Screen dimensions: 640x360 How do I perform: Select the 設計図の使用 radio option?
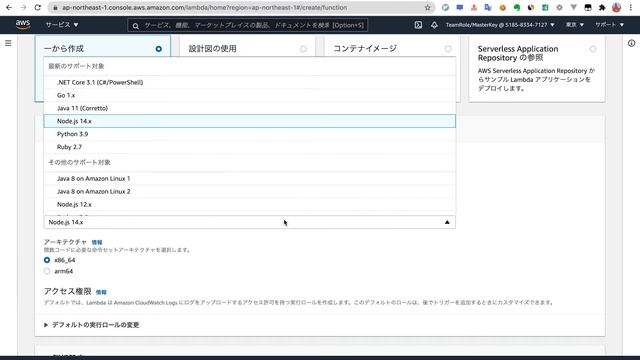(303, 49)
